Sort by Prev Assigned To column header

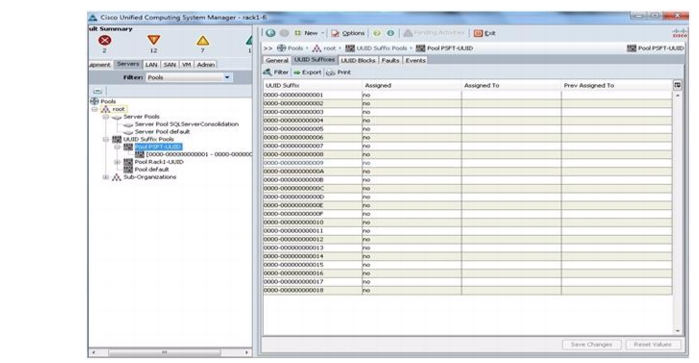(x=617, y=85)
